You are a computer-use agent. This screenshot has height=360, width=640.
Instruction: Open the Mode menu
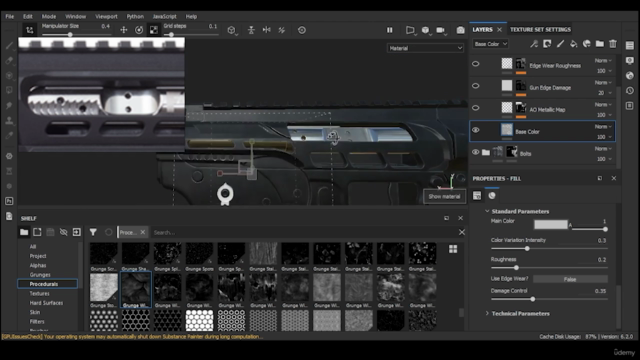(x=49, y=16)
